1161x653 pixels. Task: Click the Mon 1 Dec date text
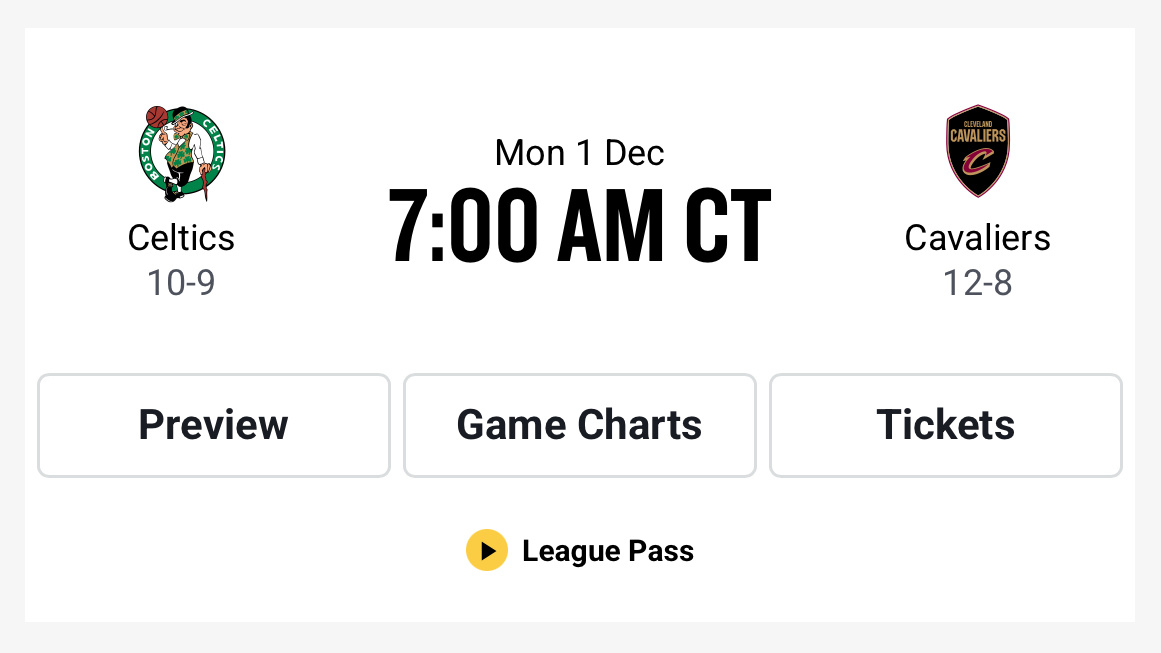[x=580, y=152]
